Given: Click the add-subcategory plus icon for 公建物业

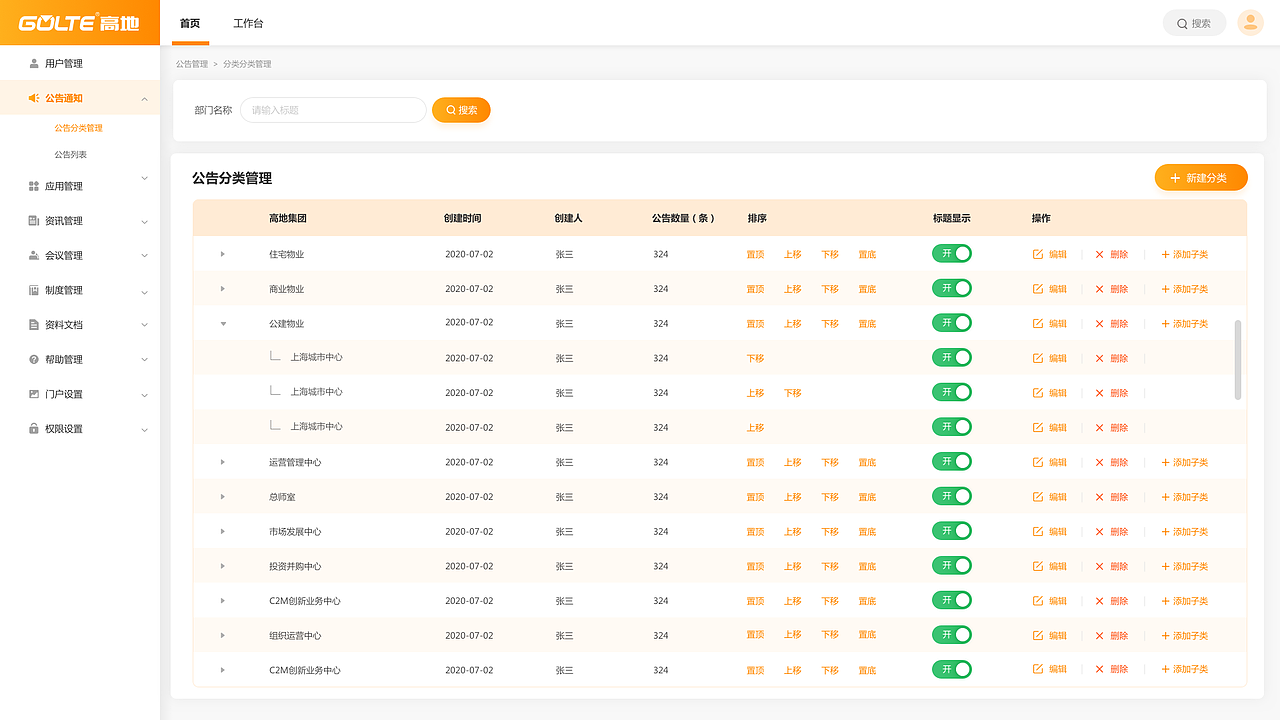Looking at the screenshot, I should (x=1165, y=324).
